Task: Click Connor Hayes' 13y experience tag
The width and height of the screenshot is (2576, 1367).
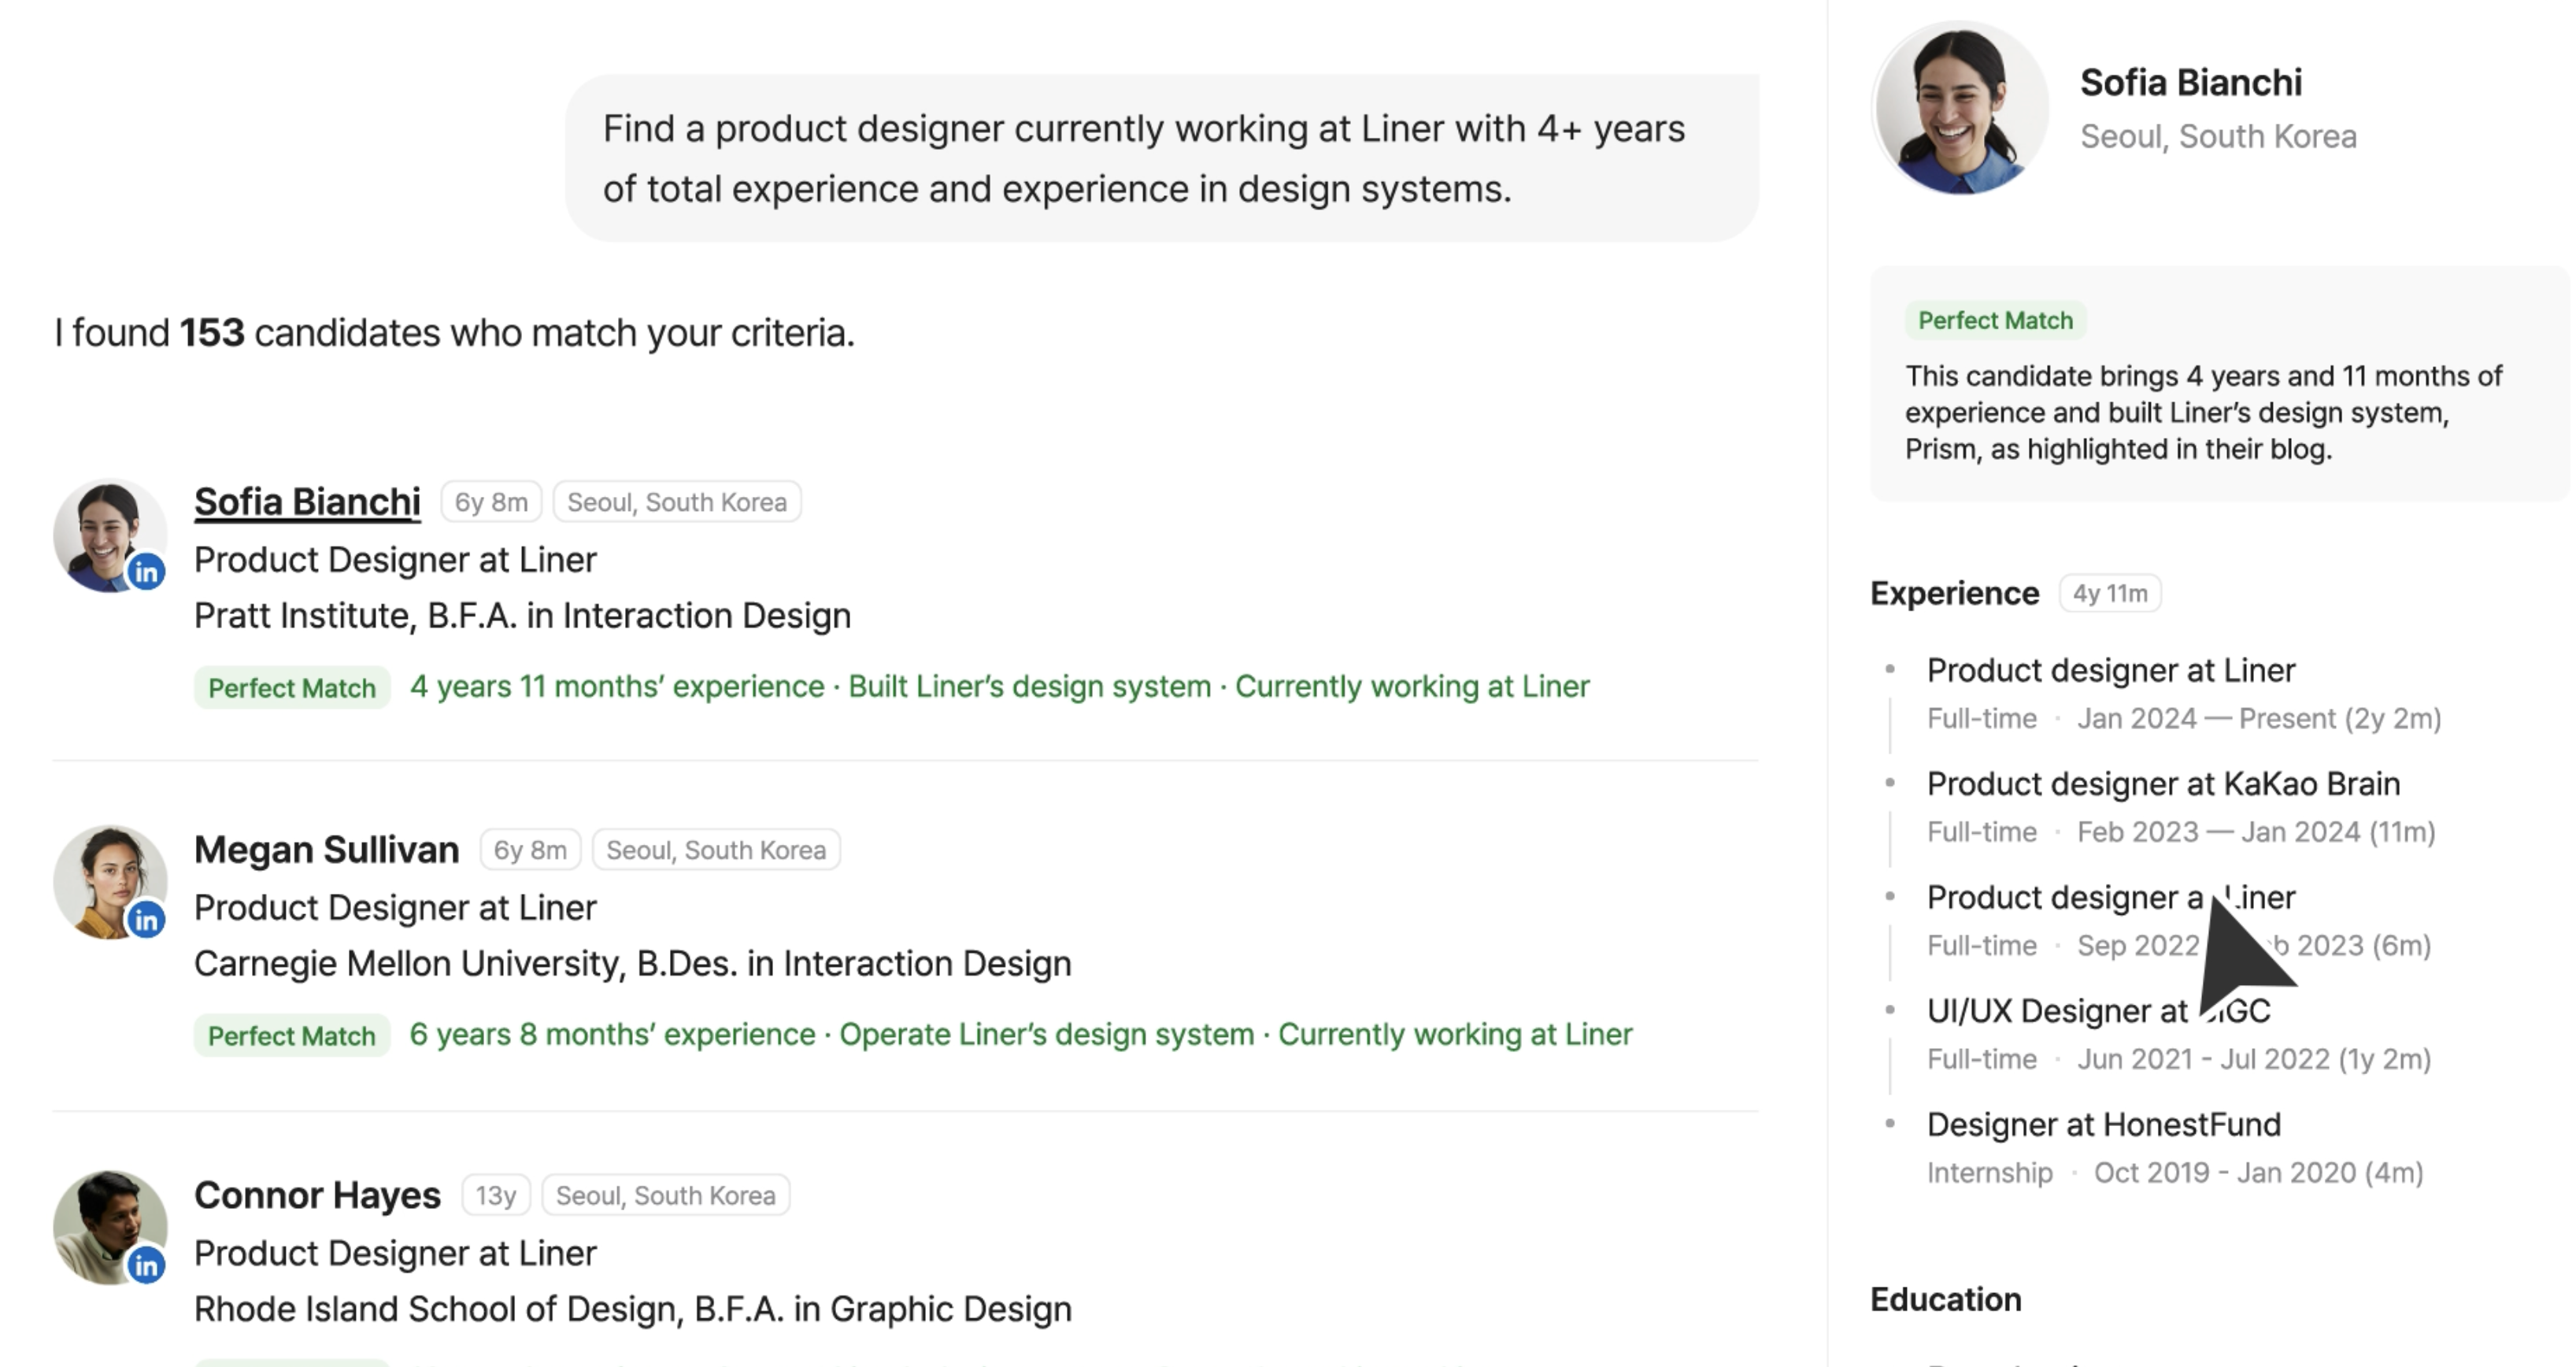Action: coord(496,1196)
